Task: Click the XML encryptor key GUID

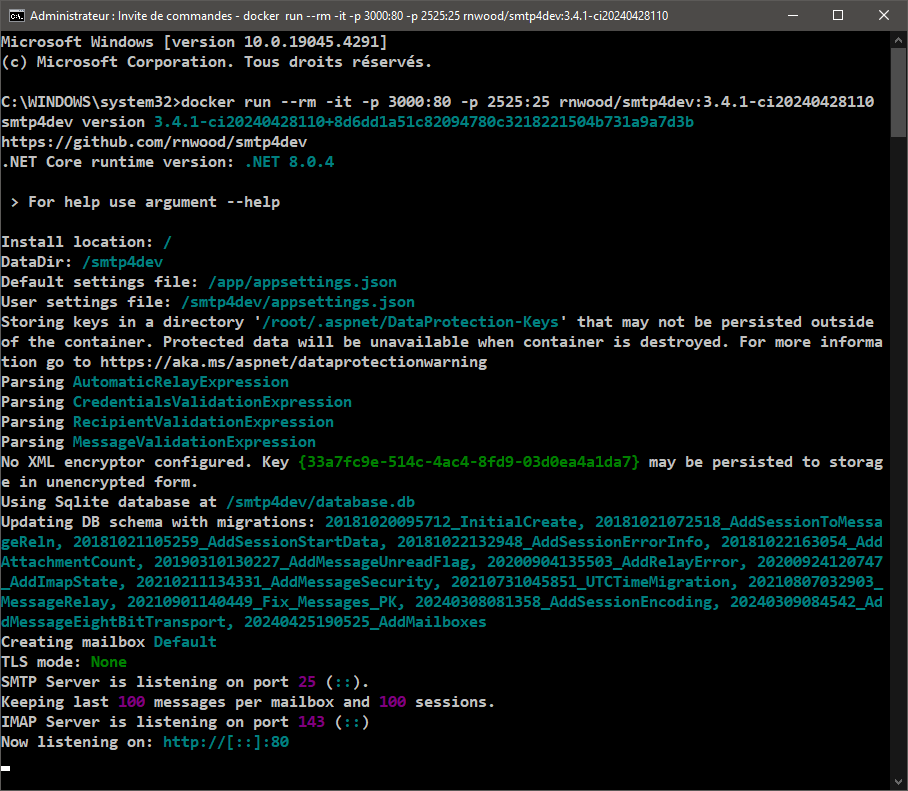Action: [x=469, y=462]
